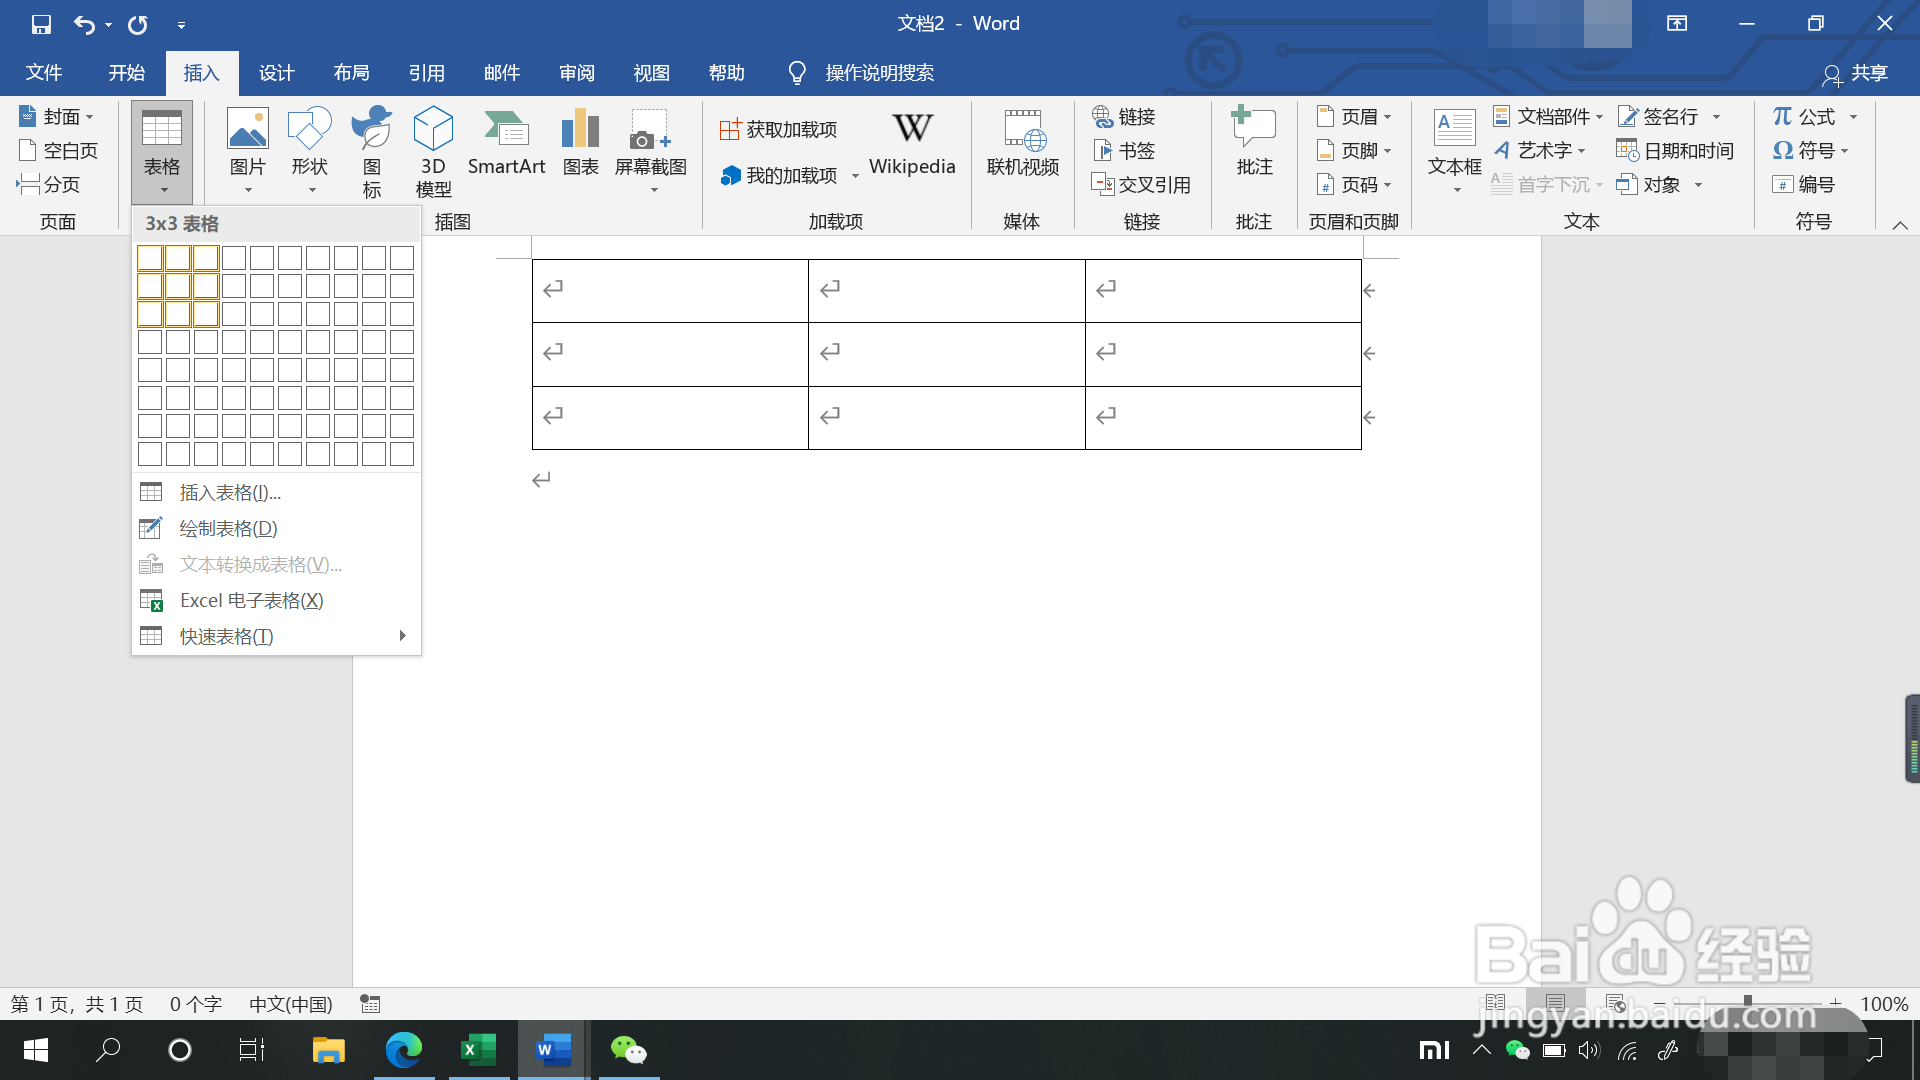The width and height of the screenshot is (1920, 1080).
Task: Insert a picture from the 图片 icon
Action: (248, 150)
